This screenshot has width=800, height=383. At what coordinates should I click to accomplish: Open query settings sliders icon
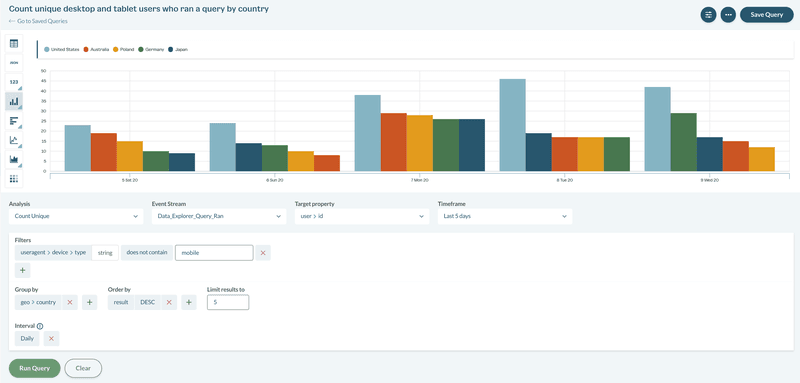[708, 15]
